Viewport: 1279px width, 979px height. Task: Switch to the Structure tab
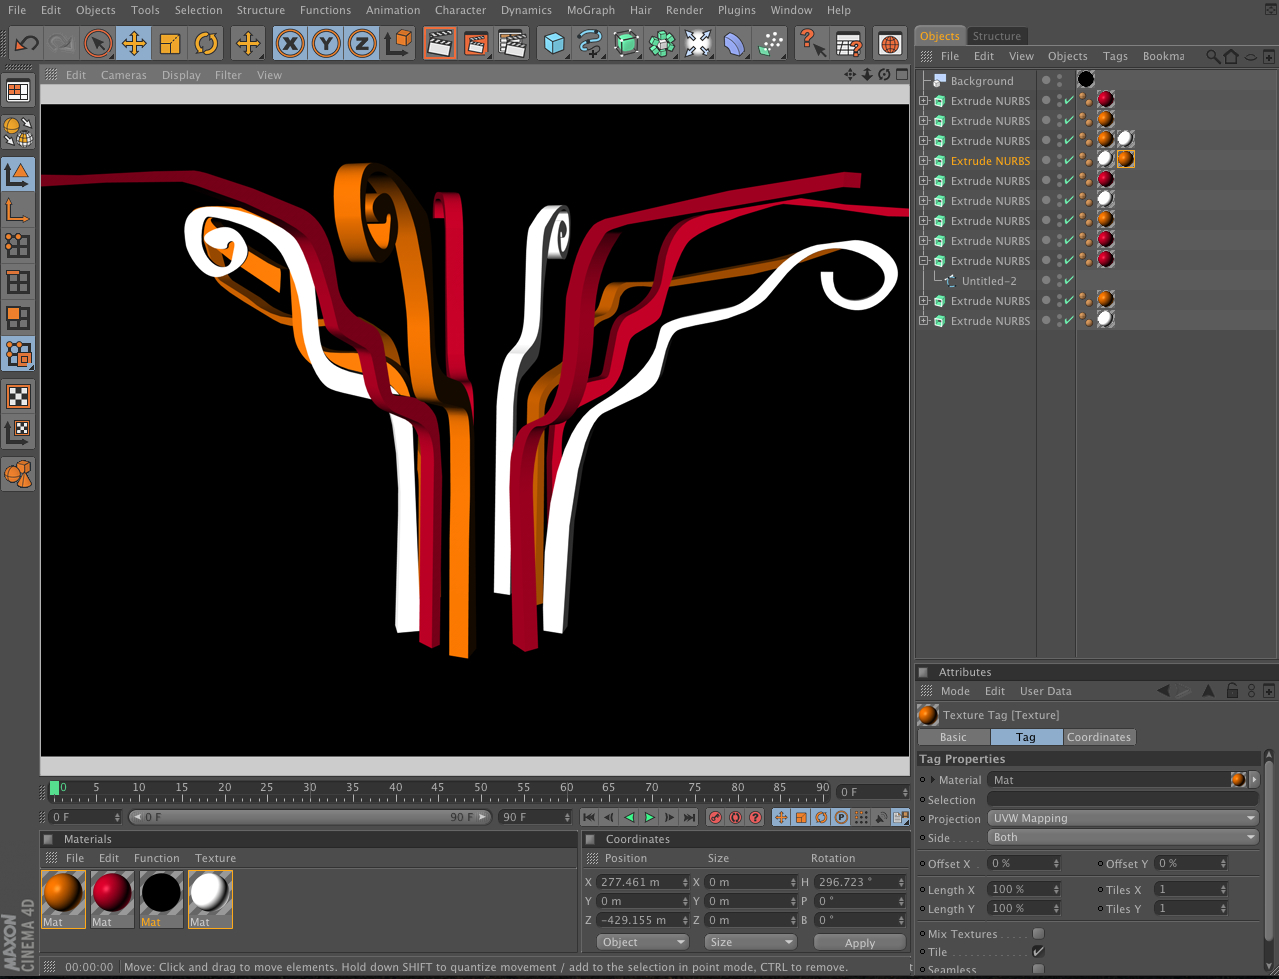click(x=997, y=36)
